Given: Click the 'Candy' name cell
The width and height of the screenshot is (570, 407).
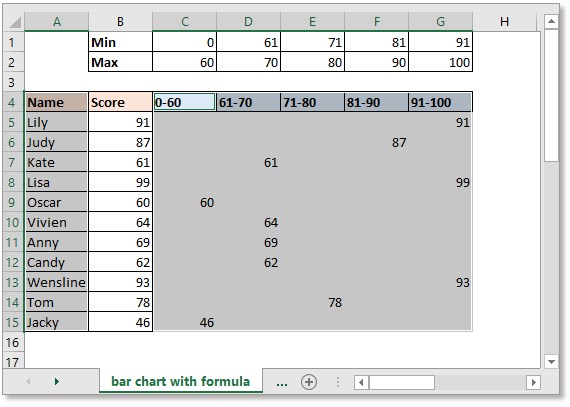Looking at the screenshot, I should pyautogui.click(x=56, y=262).
